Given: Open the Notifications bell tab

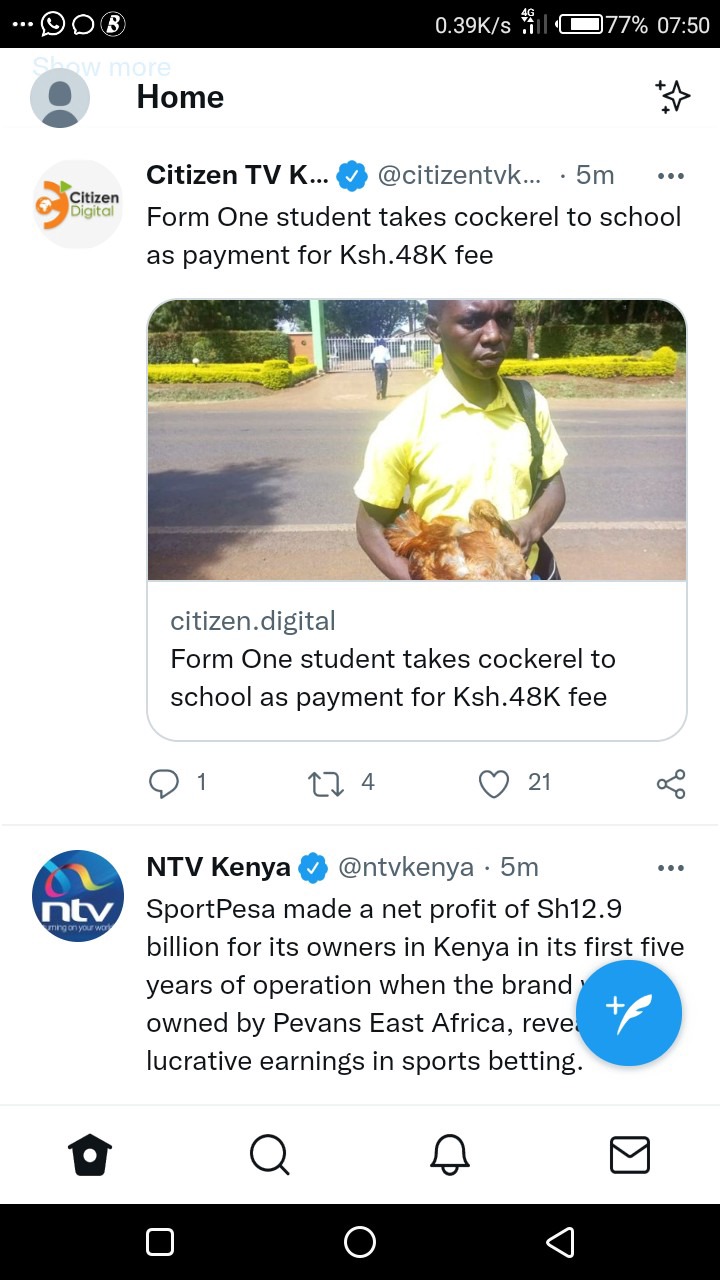Looking at the screenshot, I should 450,1156.
